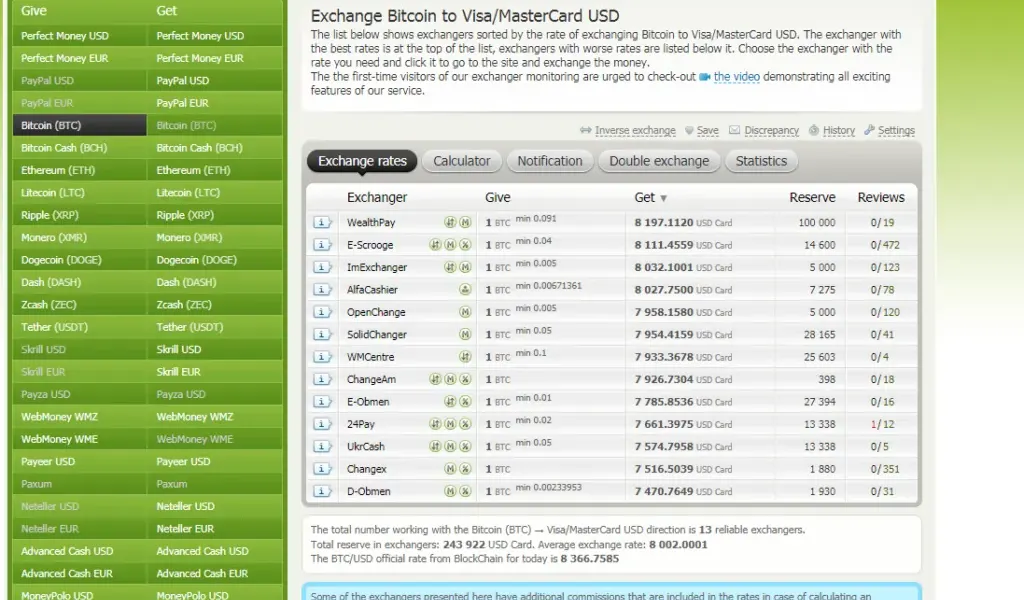Open the D-Obmen exchanger name
Viewport: 1024px width, 600px height.
click(x=368, y=491)
